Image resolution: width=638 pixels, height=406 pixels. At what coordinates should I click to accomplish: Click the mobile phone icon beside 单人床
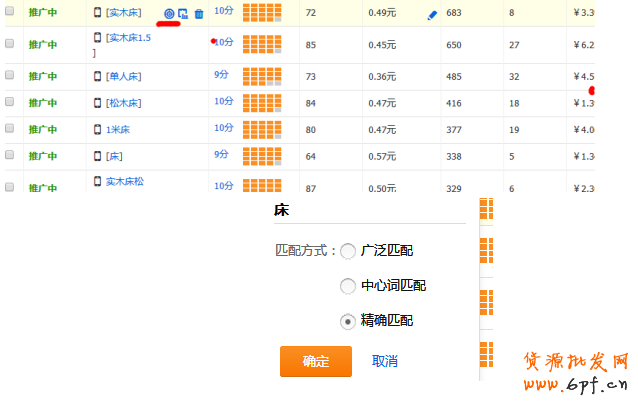98,76
